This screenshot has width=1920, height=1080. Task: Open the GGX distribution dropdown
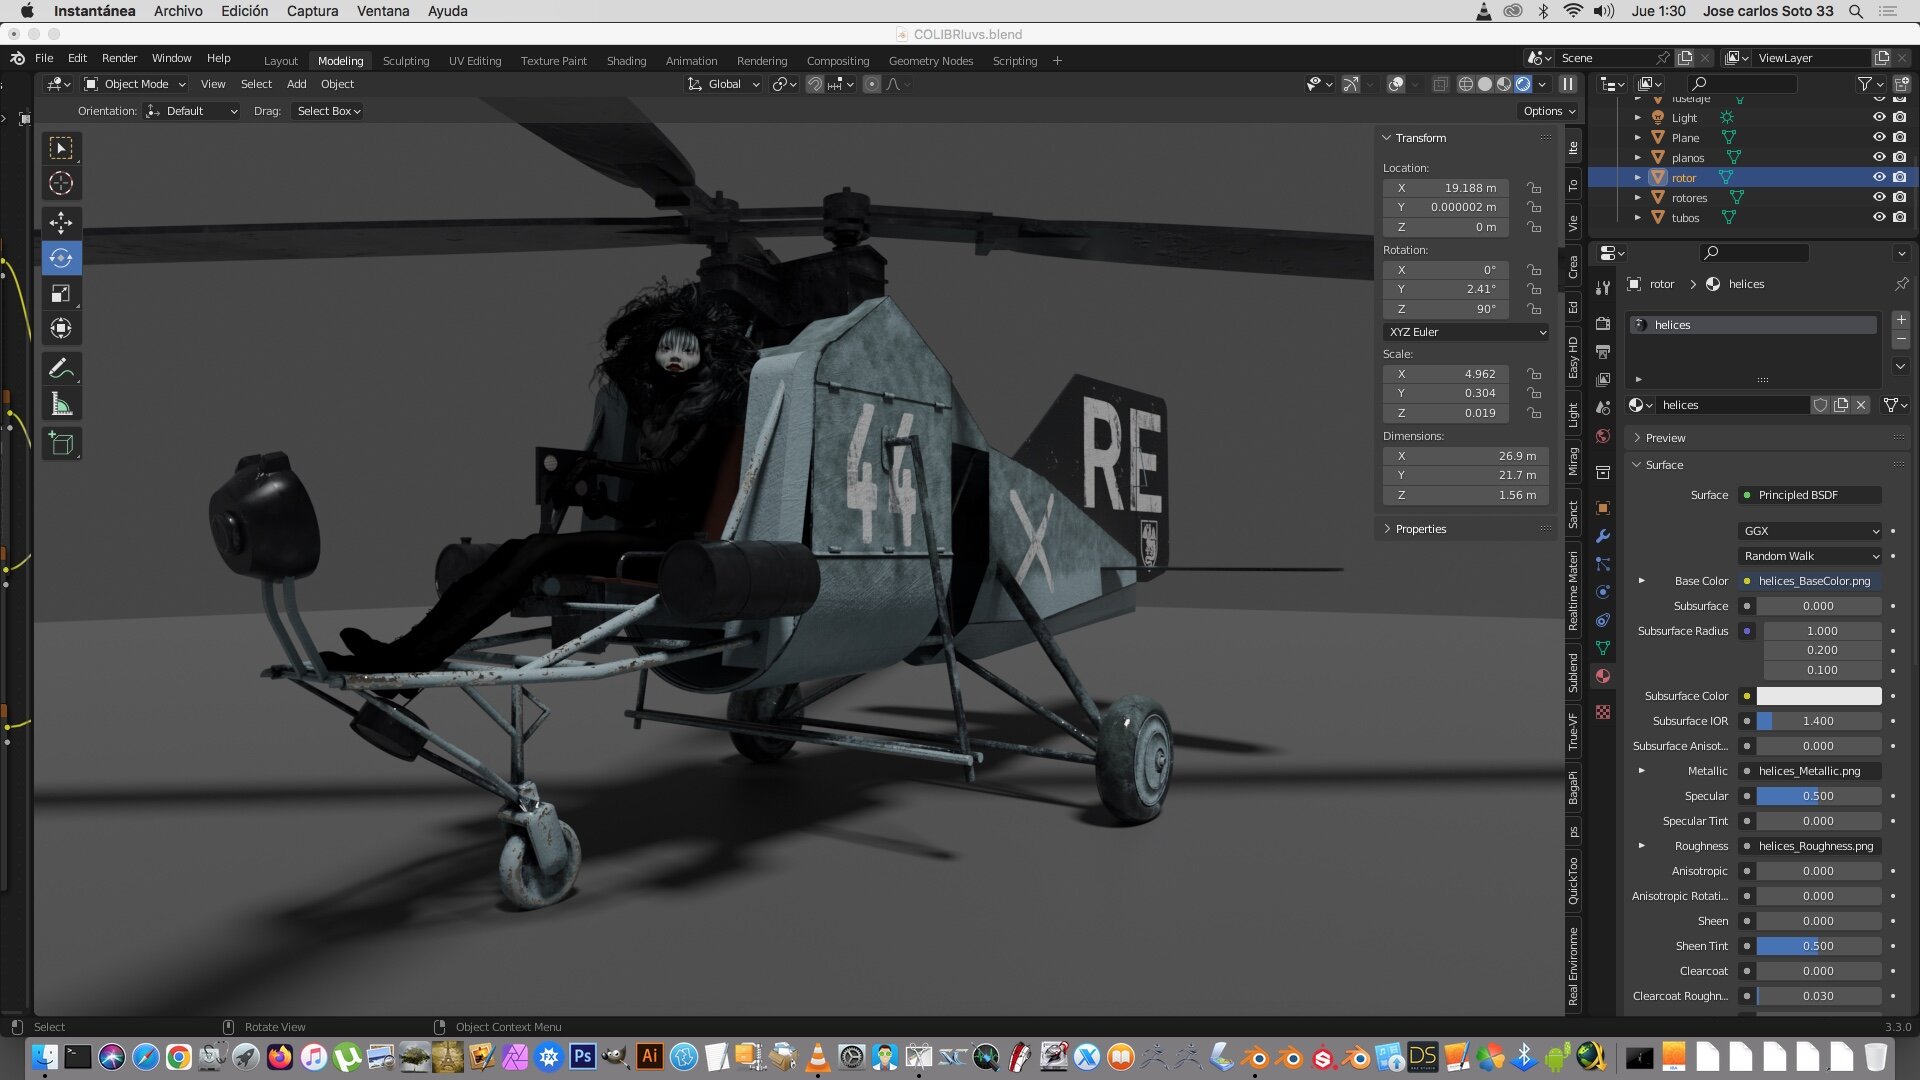pos(1810,531)
